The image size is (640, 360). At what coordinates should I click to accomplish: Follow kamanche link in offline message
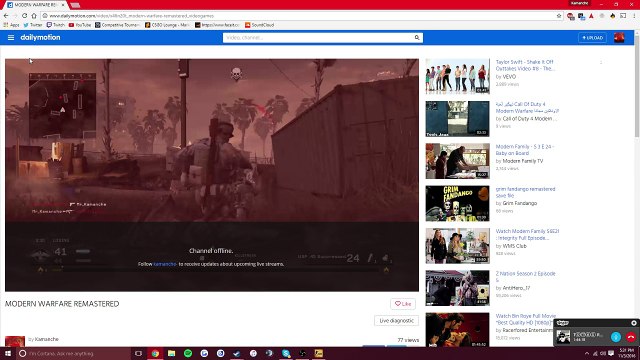point(165,264)
